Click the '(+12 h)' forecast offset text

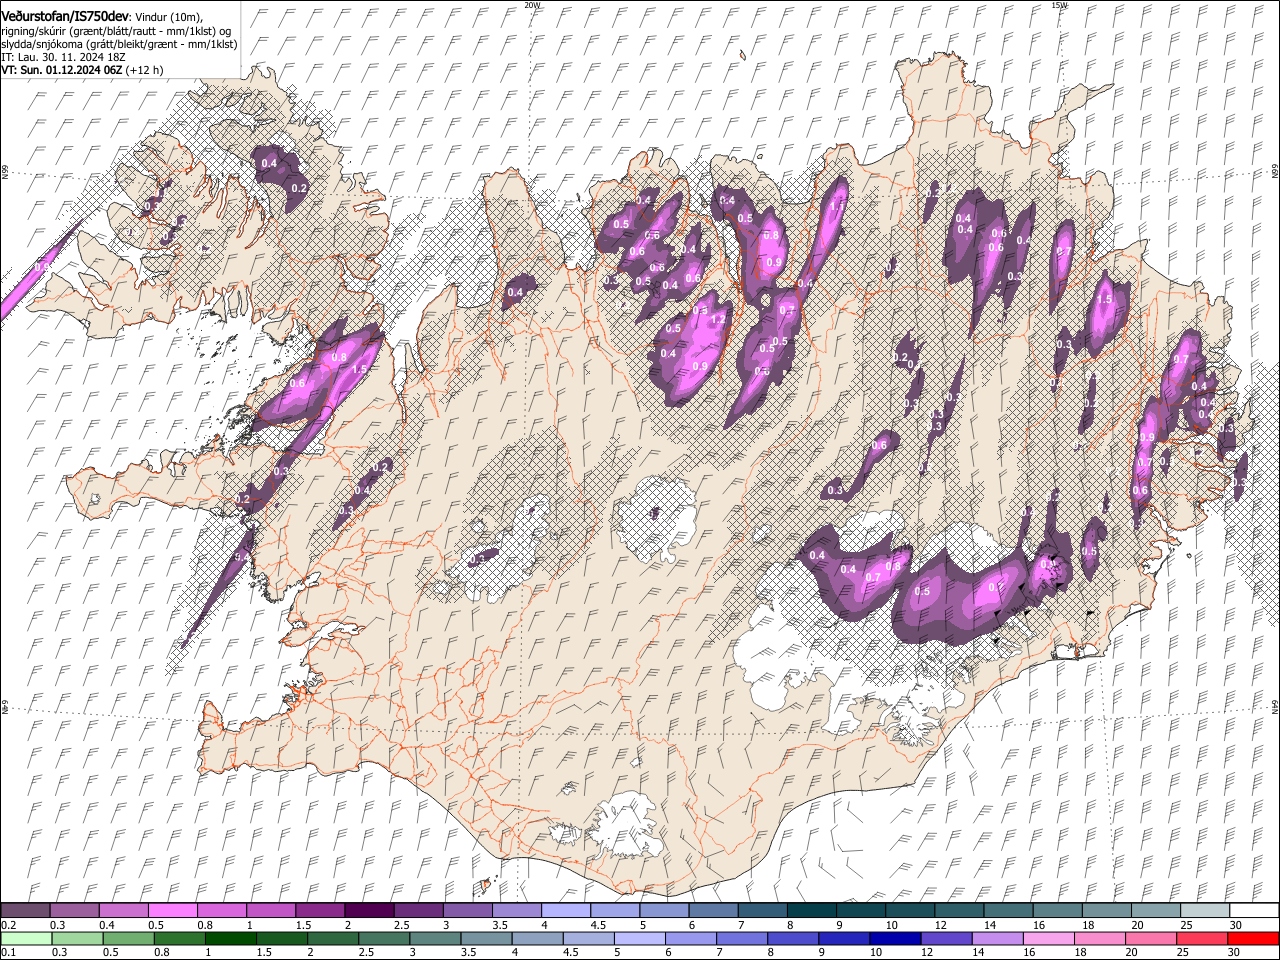point(145,70)
